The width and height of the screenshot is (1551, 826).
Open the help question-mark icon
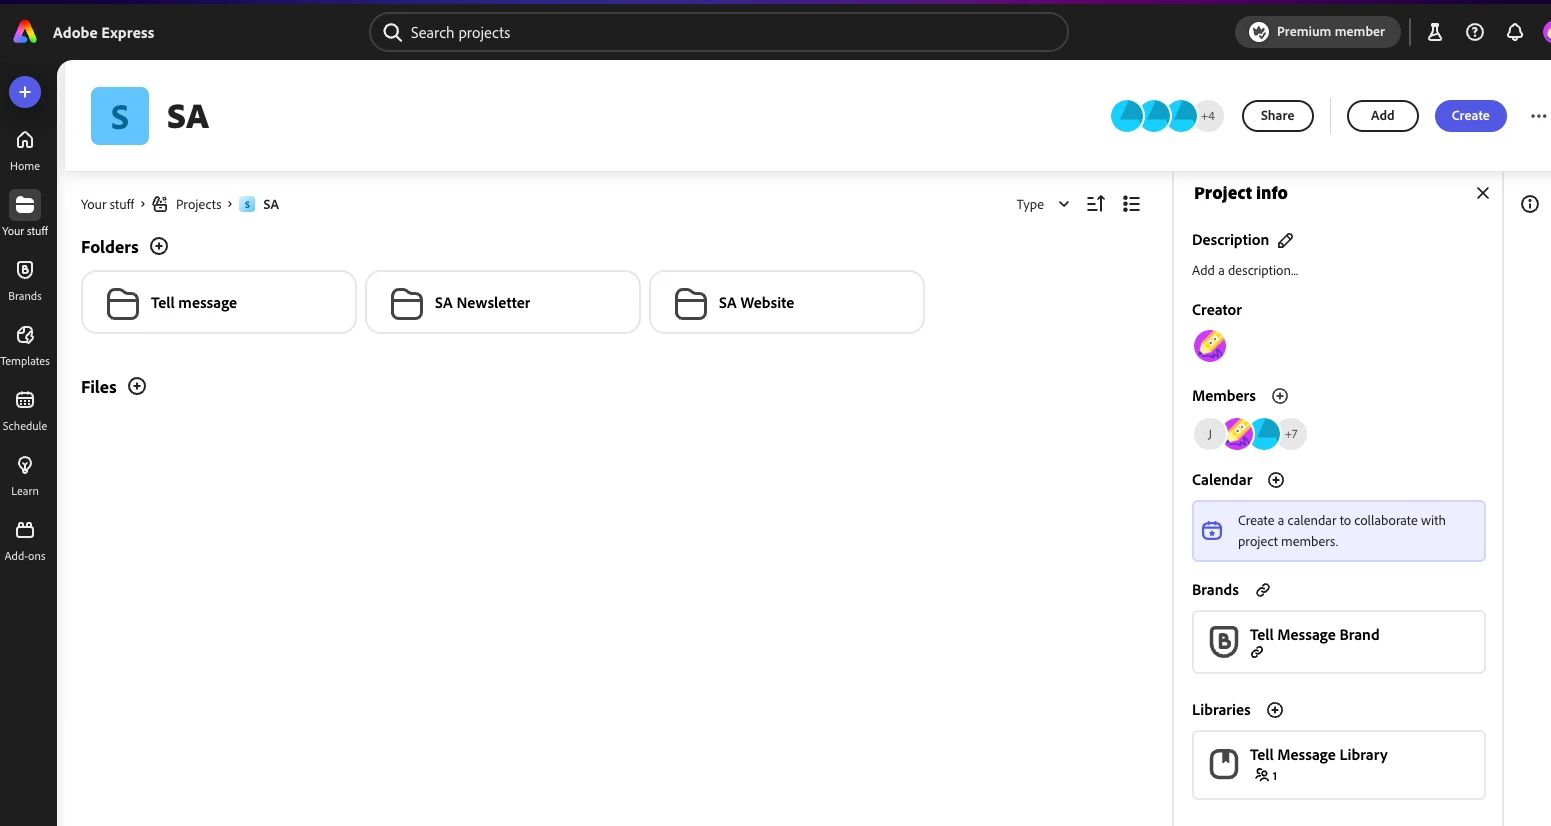tap(1475, 32)
